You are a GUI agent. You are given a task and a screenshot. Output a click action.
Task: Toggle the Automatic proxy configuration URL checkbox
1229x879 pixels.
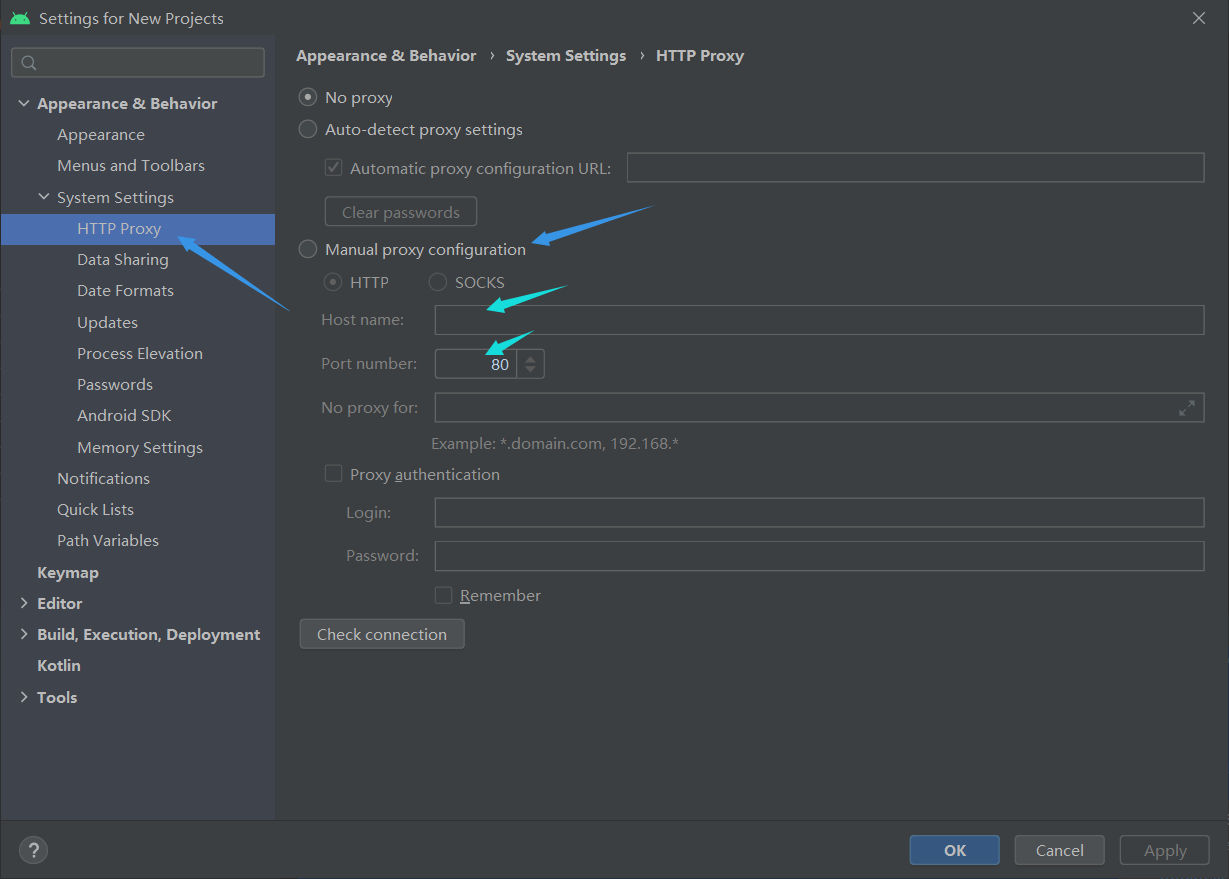tap(333, 167)
